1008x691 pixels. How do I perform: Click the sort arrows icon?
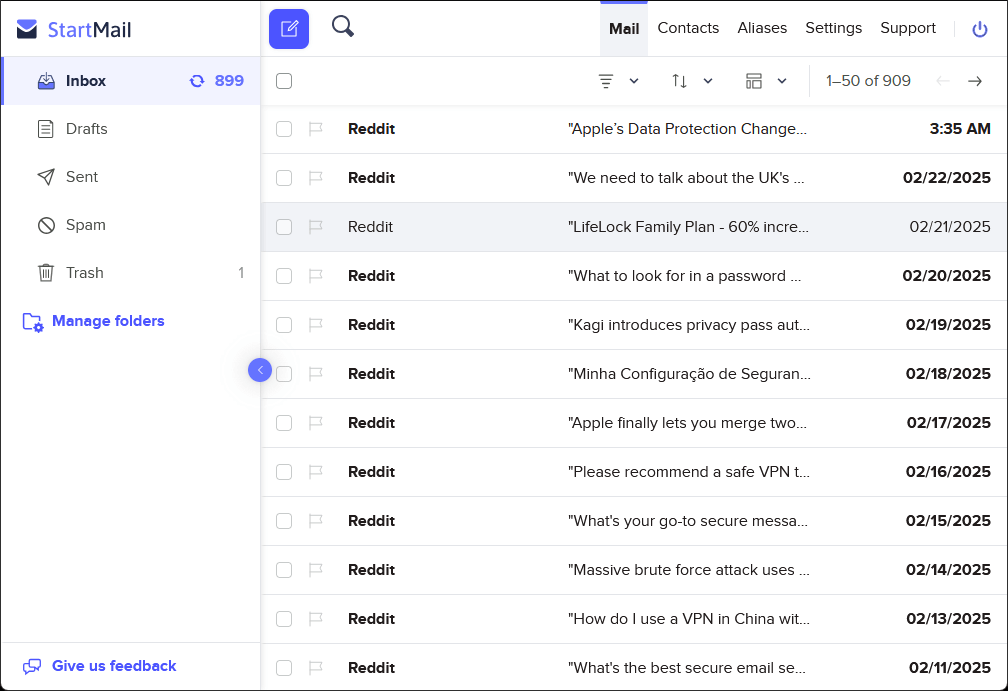[x=680, y=81]
